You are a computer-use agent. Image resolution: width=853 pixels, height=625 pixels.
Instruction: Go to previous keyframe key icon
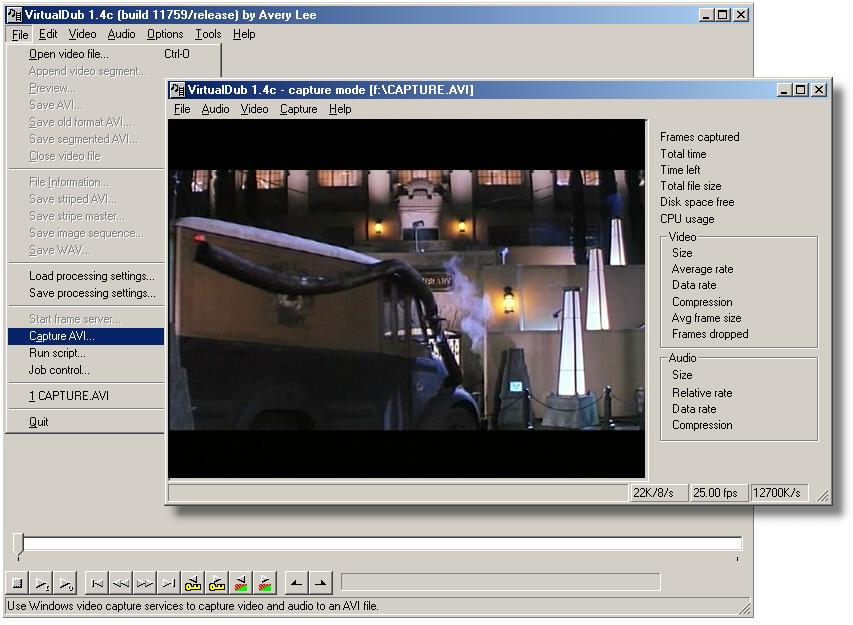pyautogui.click(x=193, y=583)
